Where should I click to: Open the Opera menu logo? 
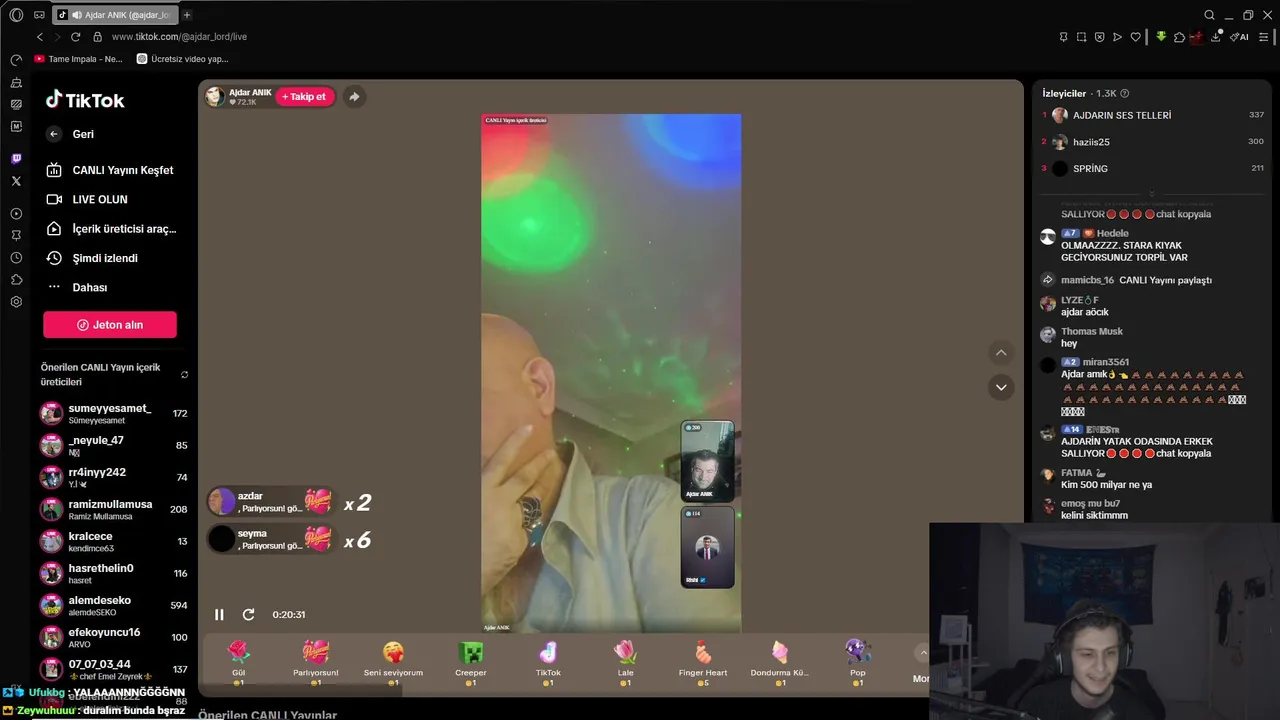pyautogui.click(x=16, y=15)
